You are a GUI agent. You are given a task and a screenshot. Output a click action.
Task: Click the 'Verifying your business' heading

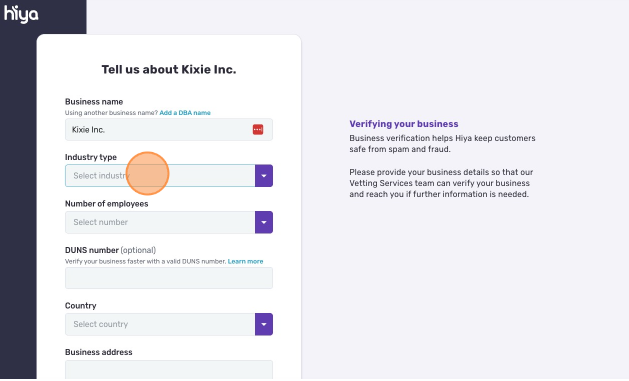click(404, 124)
